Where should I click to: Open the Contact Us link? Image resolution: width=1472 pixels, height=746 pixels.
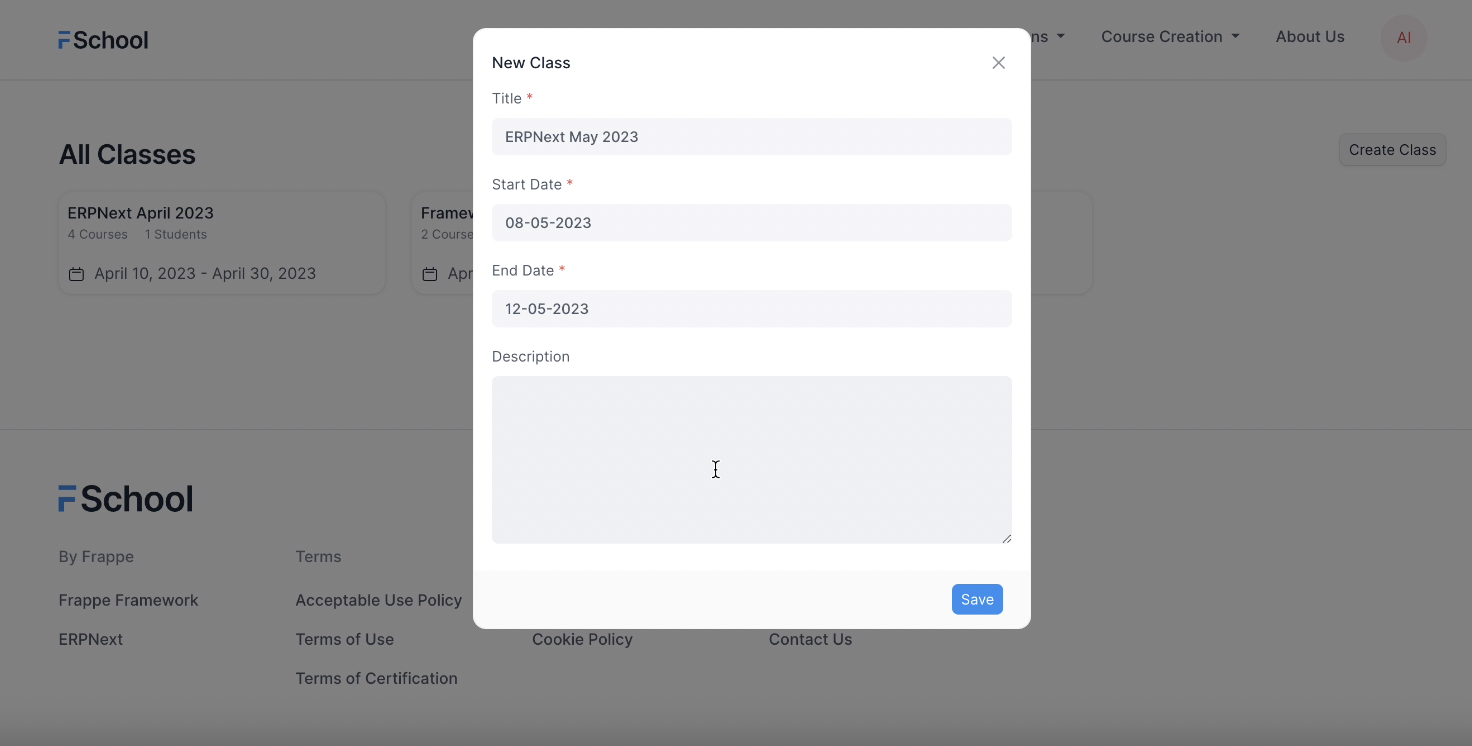[811, 639]
